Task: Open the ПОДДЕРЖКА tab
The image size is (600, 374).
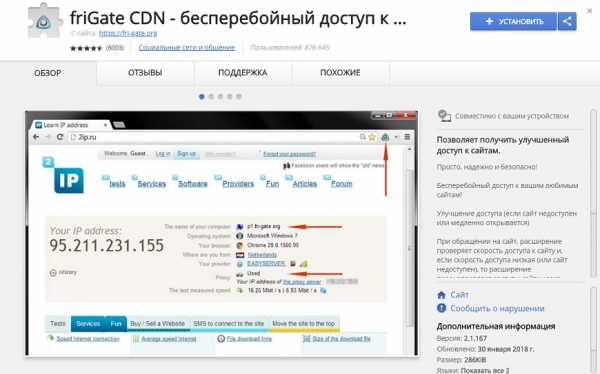Action: click(243, 72)
